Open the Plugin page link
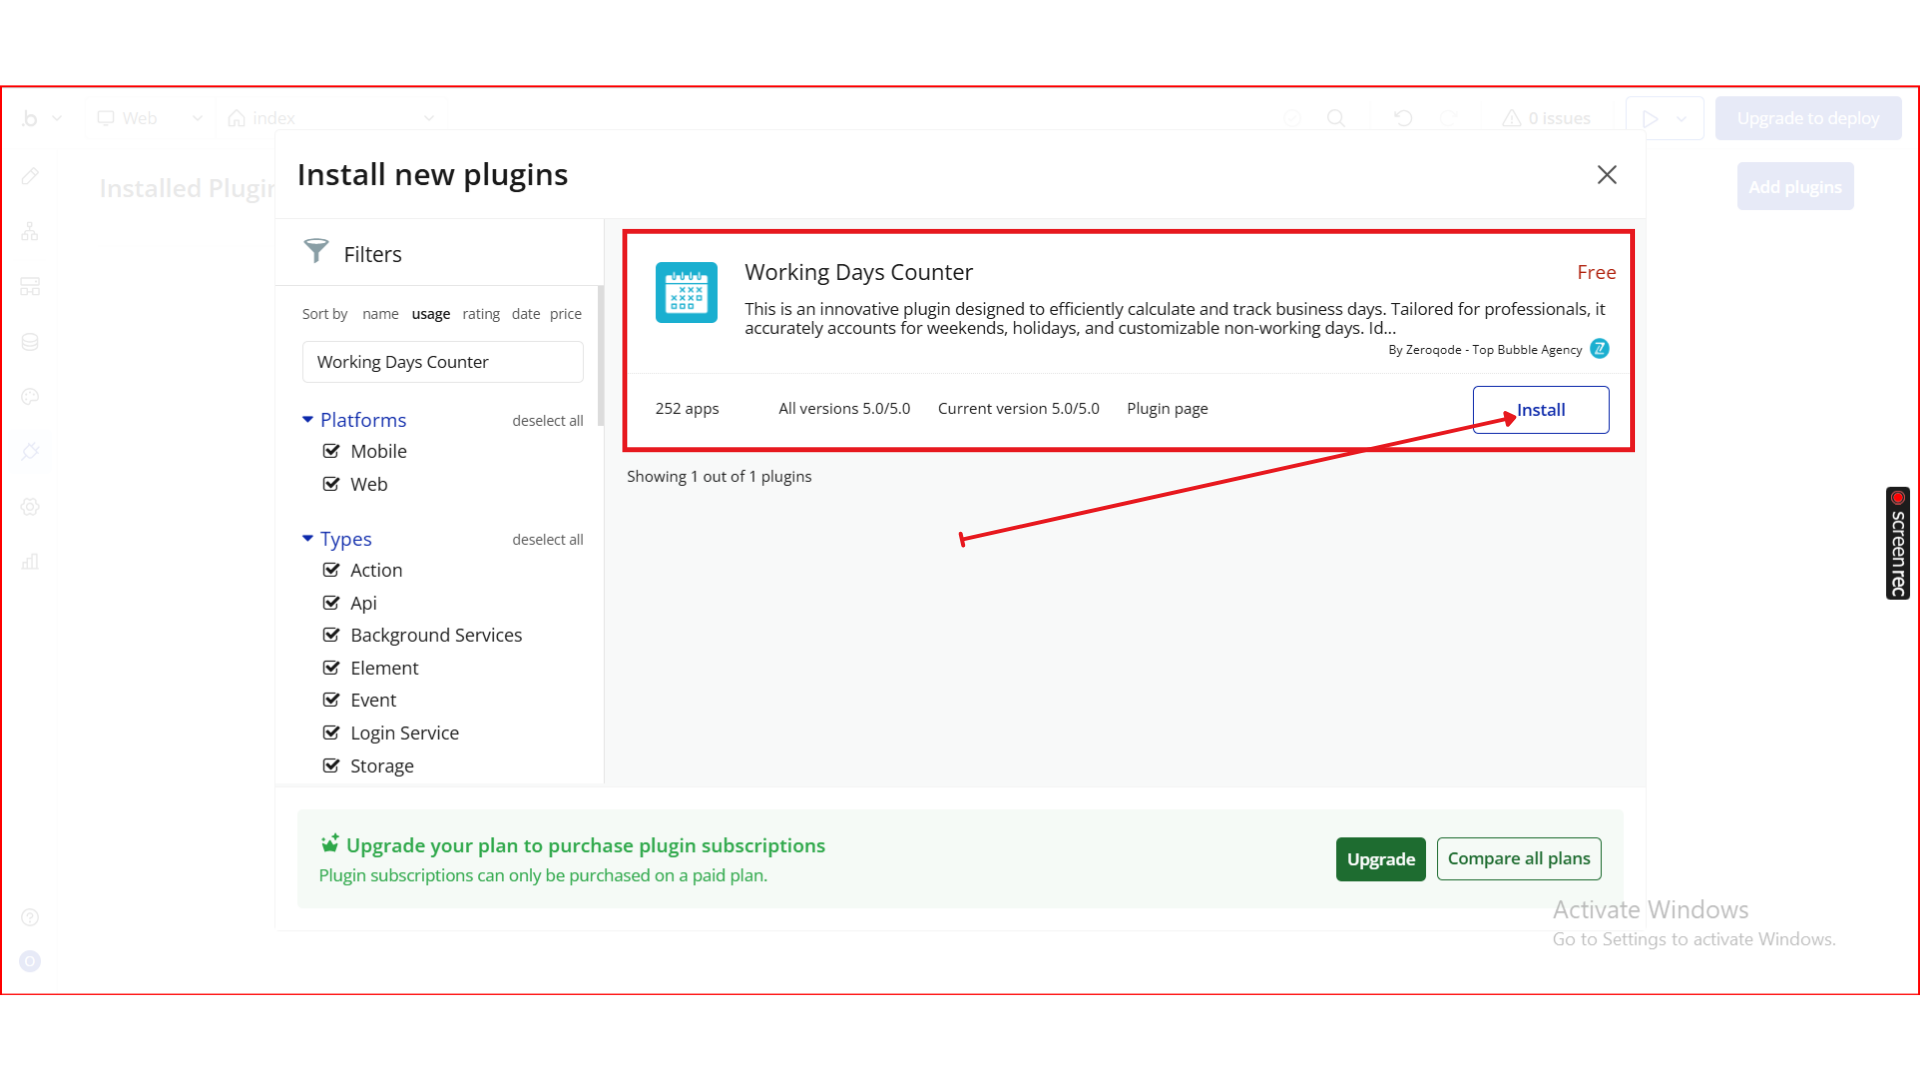Viewport: 1920px width, 1080px height. pos(1167,409)
